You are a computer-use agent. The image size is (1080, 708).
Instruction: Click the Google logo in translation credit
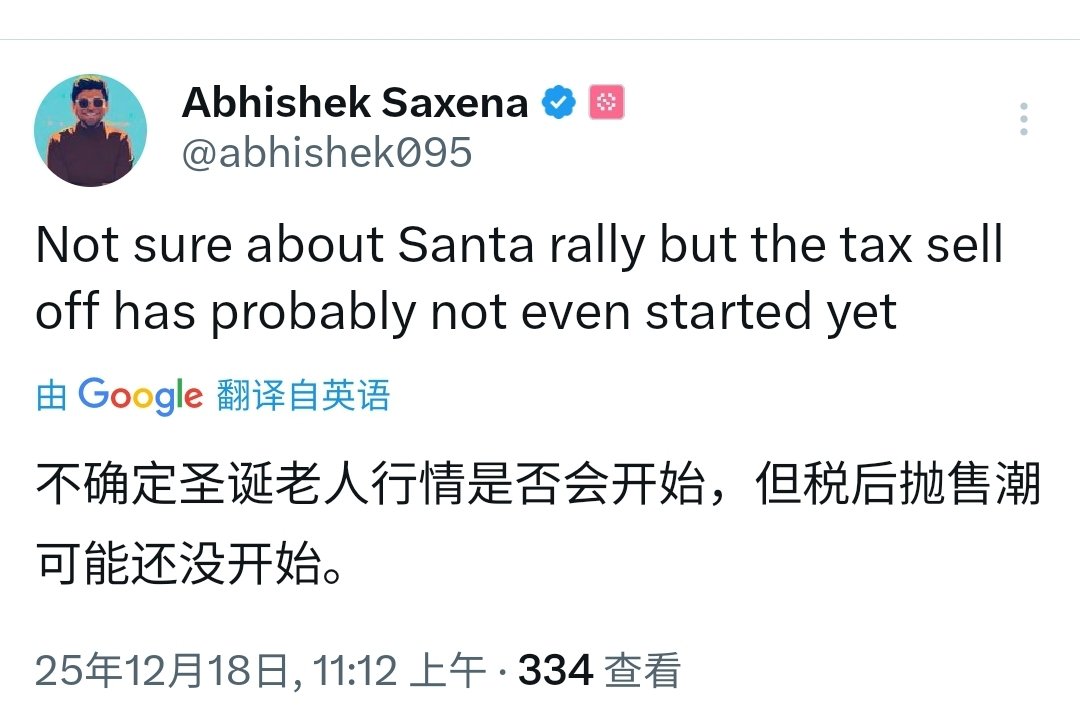(x=140, y=396)
